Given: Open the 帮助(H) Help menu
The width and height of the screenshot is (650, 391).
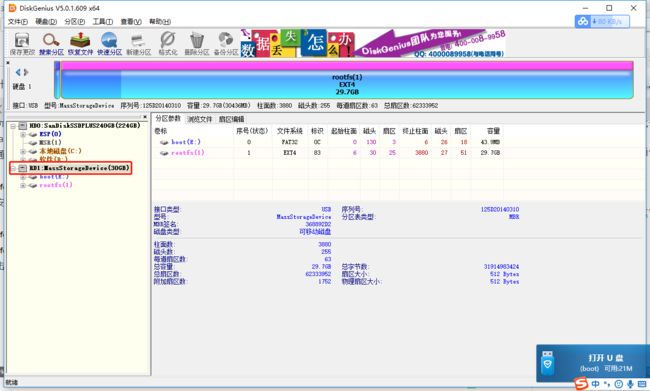Looking at the screenshot, I should click(160, 22).
